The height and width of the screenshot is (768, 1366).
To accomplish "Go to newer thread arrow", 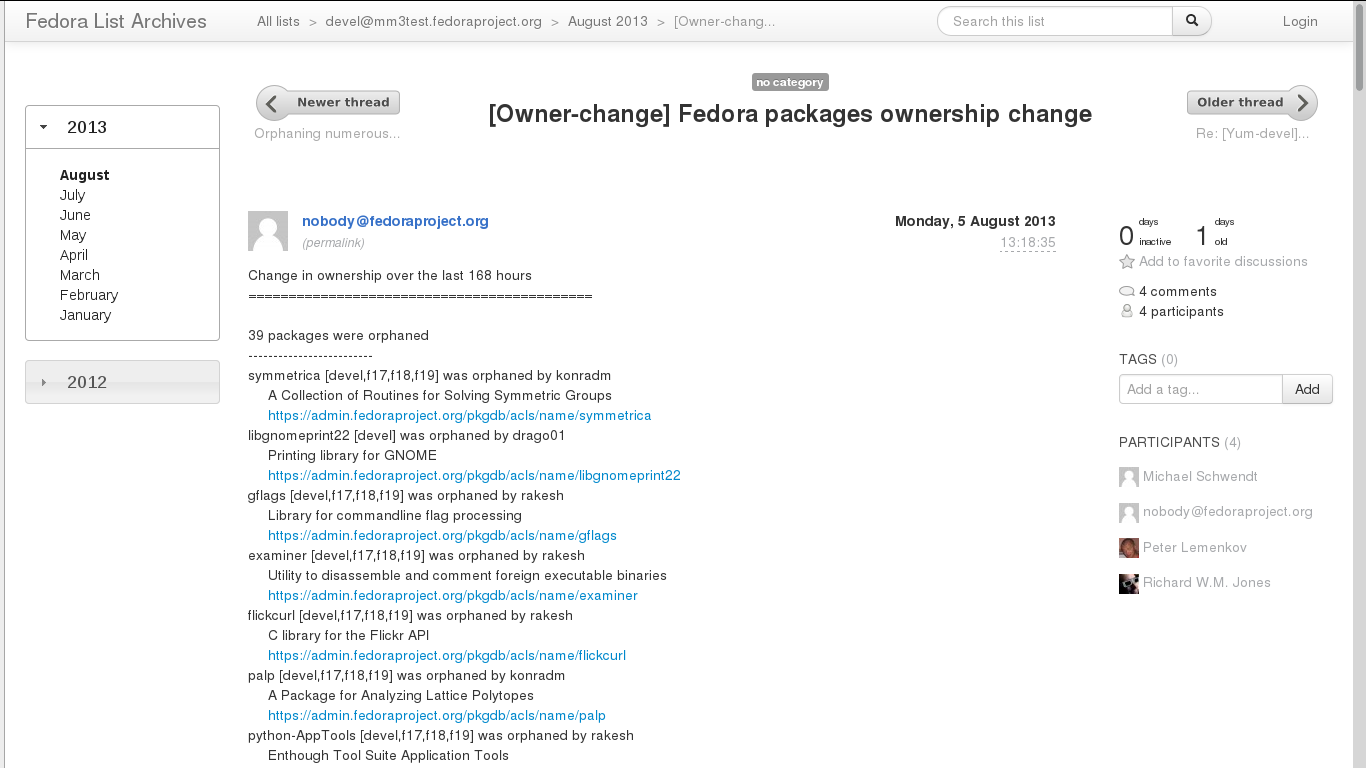I will (x=274, y=102).
